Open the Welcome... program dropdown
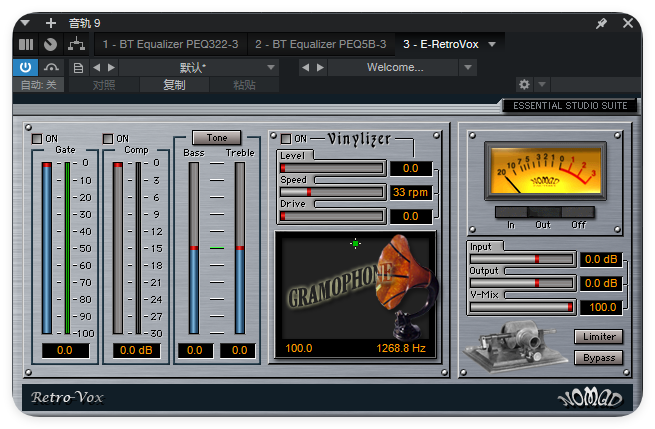The image size is (655, 429). tap(468, 67)
